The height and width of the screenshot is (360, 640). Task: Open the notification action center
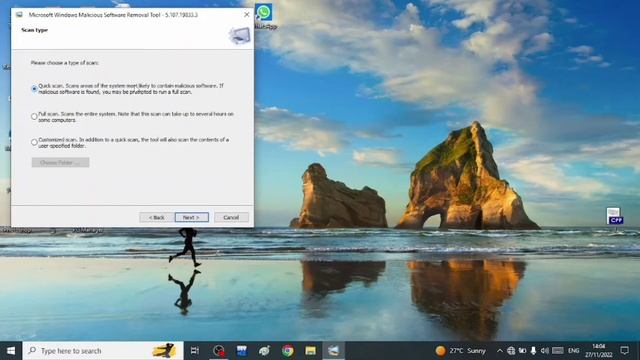(x=624, y=351)
